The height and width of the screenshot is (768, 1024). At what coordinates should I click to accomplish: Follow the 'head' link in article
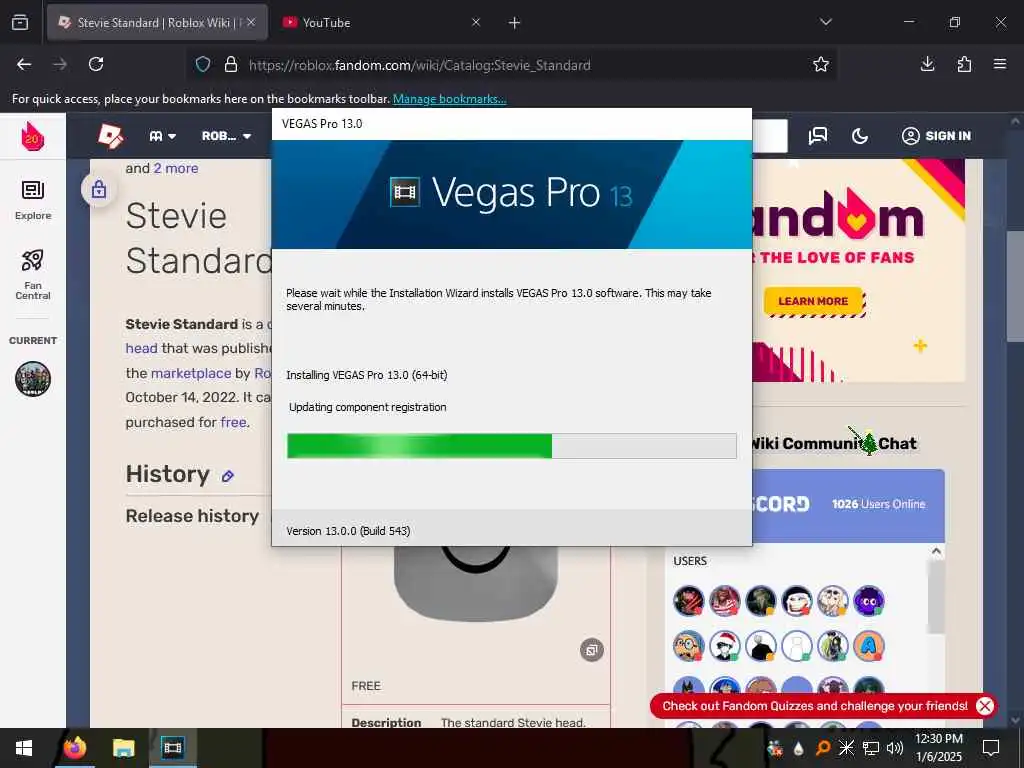141,348
